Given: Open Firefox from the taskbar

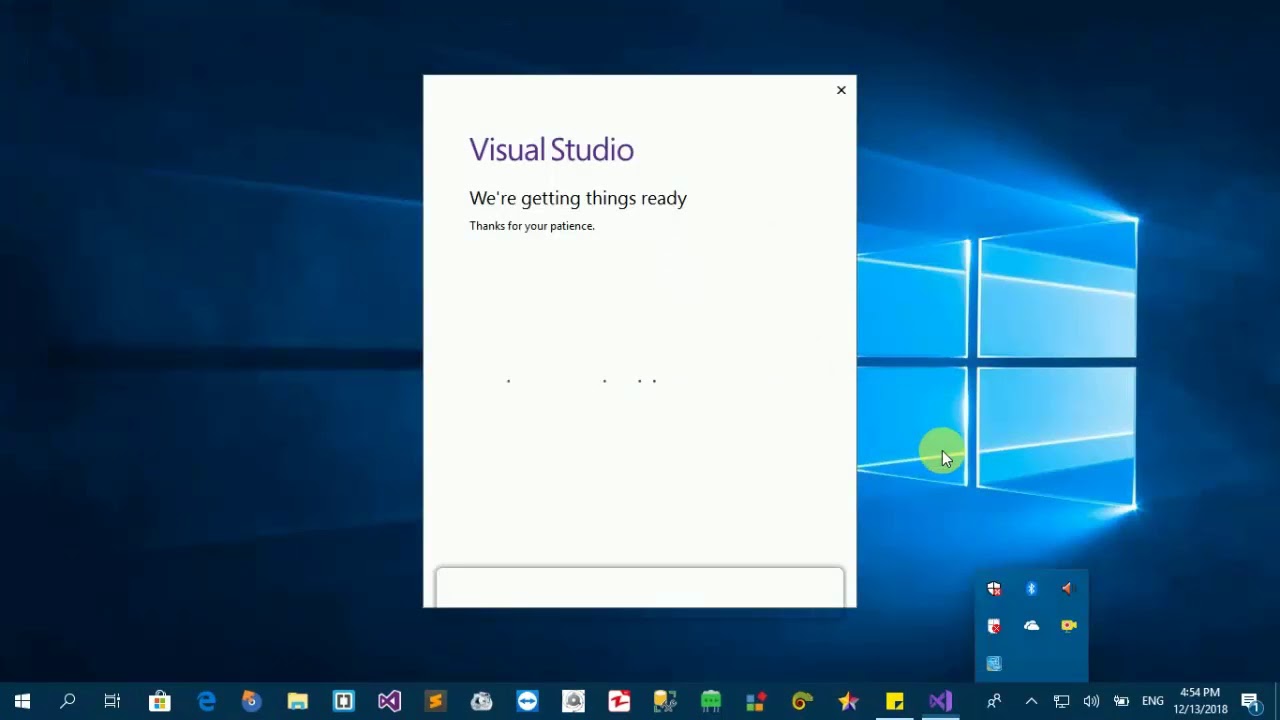Looking at the screenshot, I should coord(251,702).
